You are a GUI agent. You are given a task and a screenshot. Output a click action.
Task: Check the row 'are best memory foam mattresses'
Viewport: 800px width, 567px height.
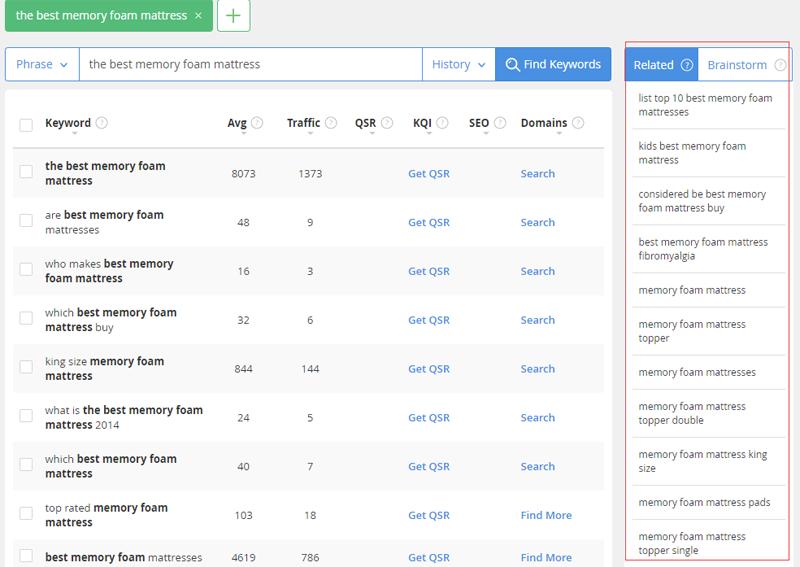pos(26,220)
